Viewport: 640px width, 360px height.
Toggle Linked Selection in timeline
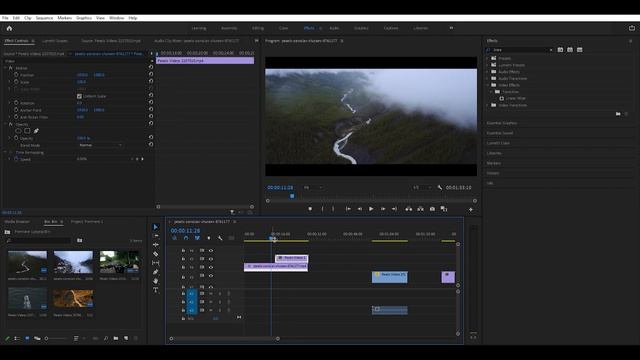point(197,238)
